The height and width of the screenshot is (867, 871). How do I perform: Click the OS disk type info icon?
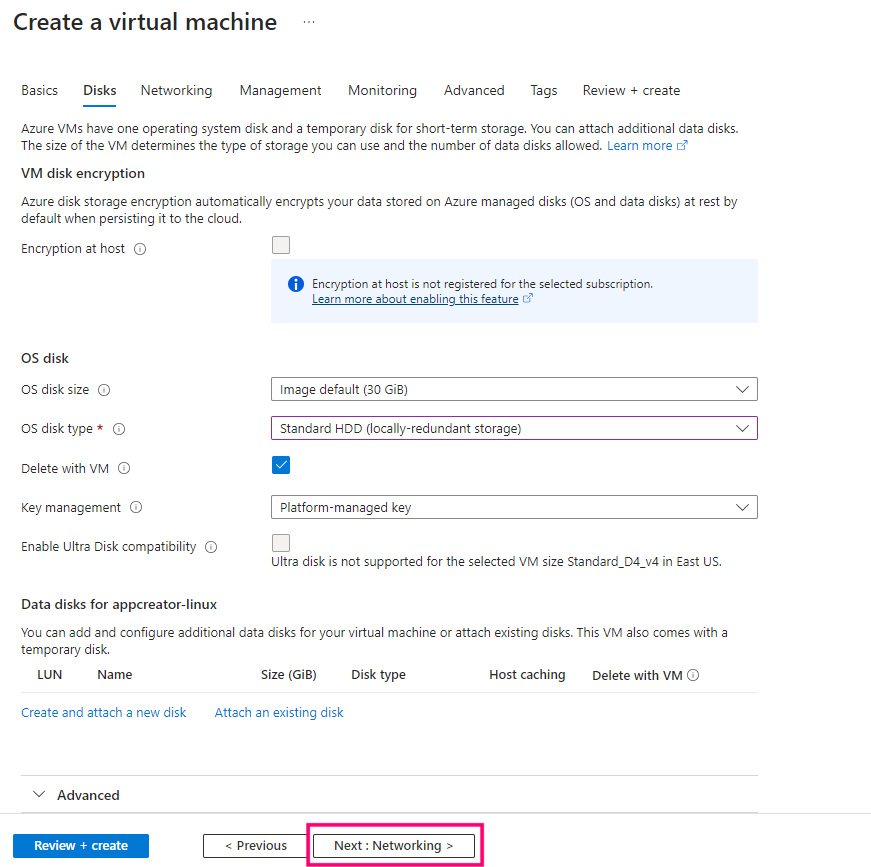coord(119,429)
